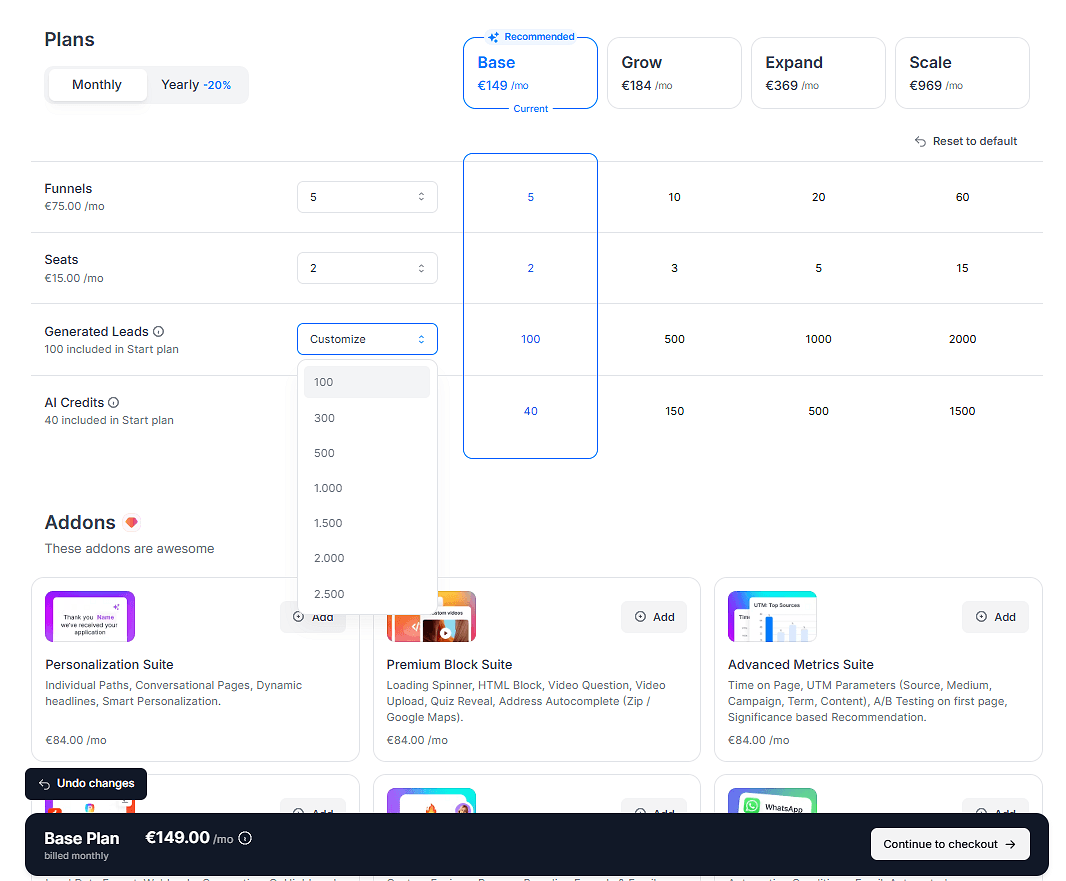The height and width of the screenshot is (881, 1066).
Task: Click the Generated Leads value 500 for Grow
Action: (x=674, y=339)
